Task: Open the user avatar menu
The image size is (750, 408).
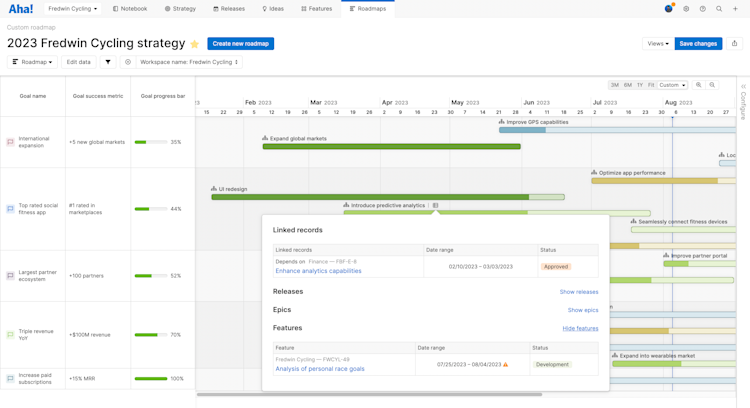Action: click(x=669, y=9)
